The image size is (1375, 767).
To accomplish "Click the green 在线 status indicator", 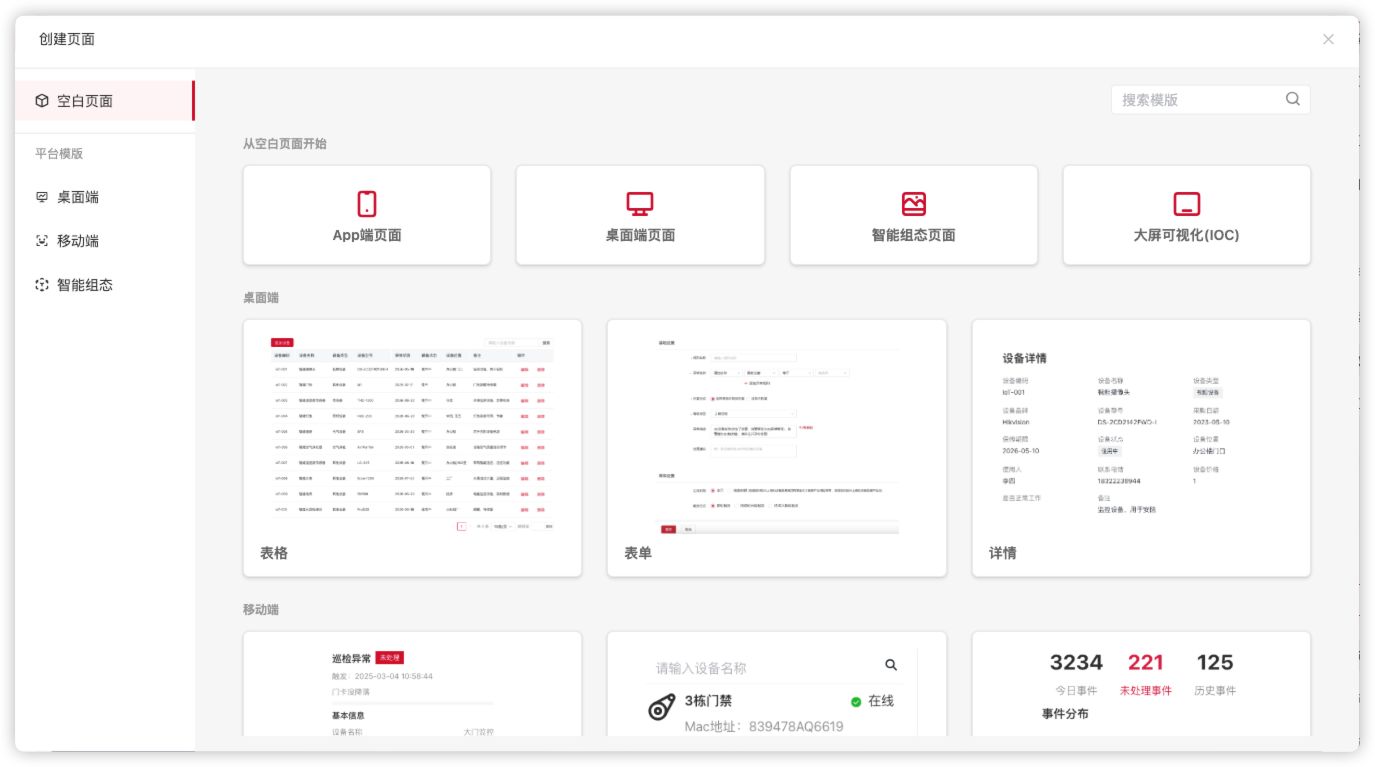I will point(855,701).
